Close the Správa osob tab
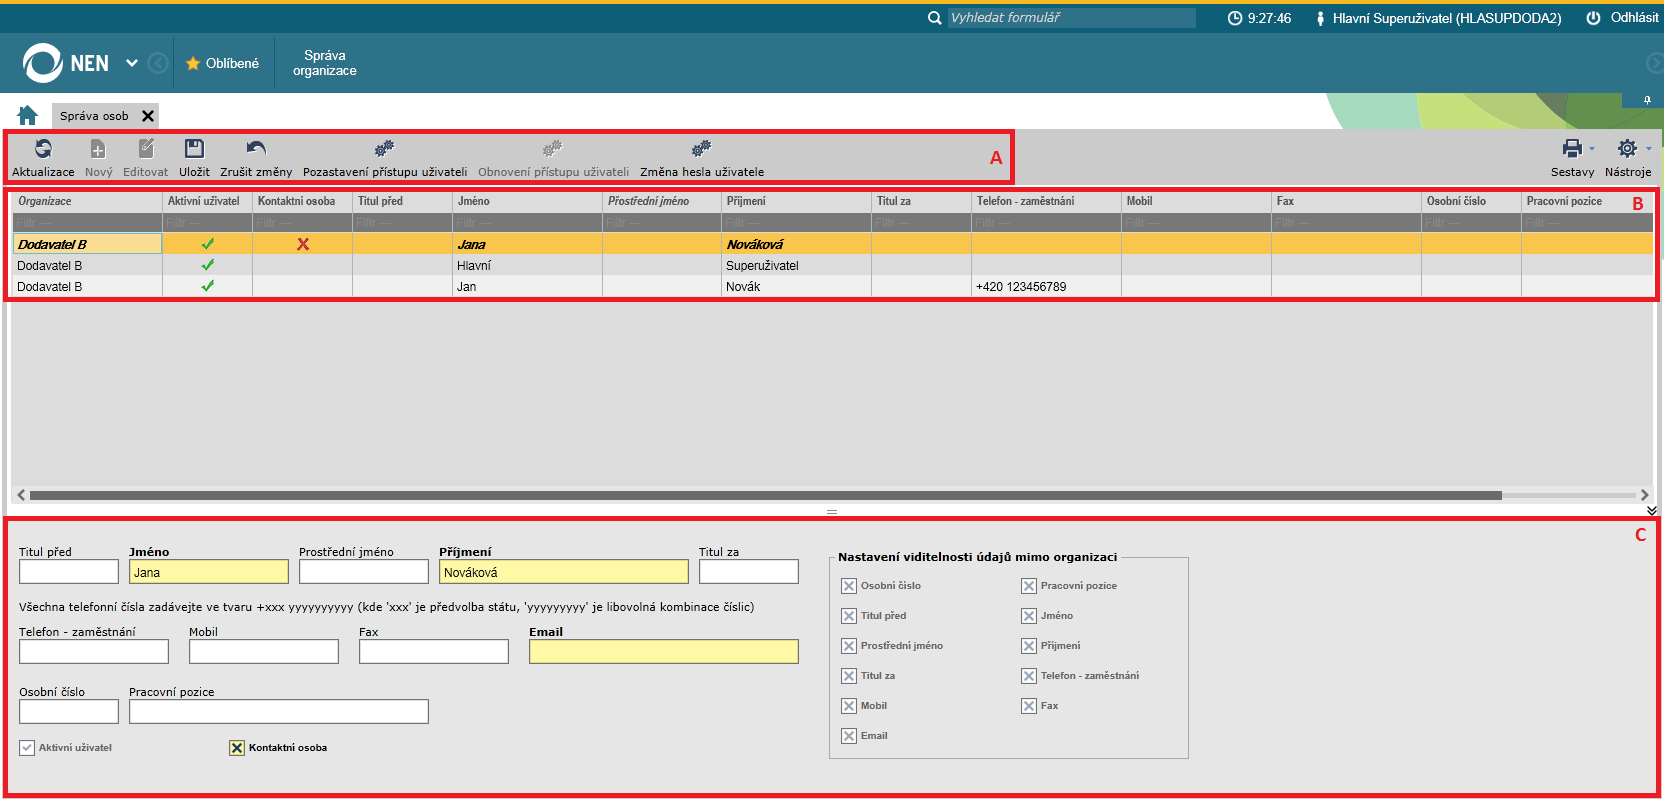 [148, 116]
